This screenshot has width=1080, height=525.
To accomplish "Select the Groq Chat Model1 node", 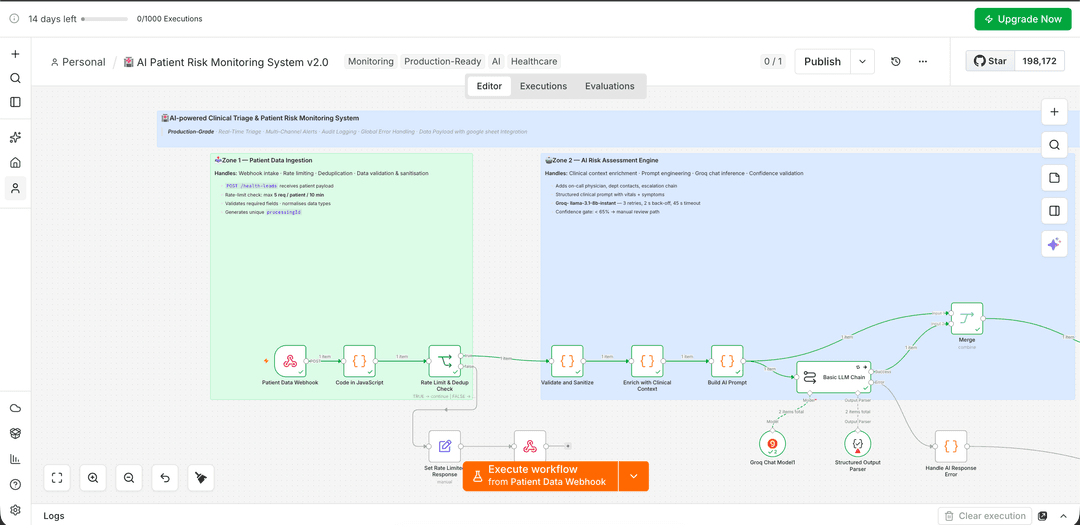I will [x=772, y=443].
